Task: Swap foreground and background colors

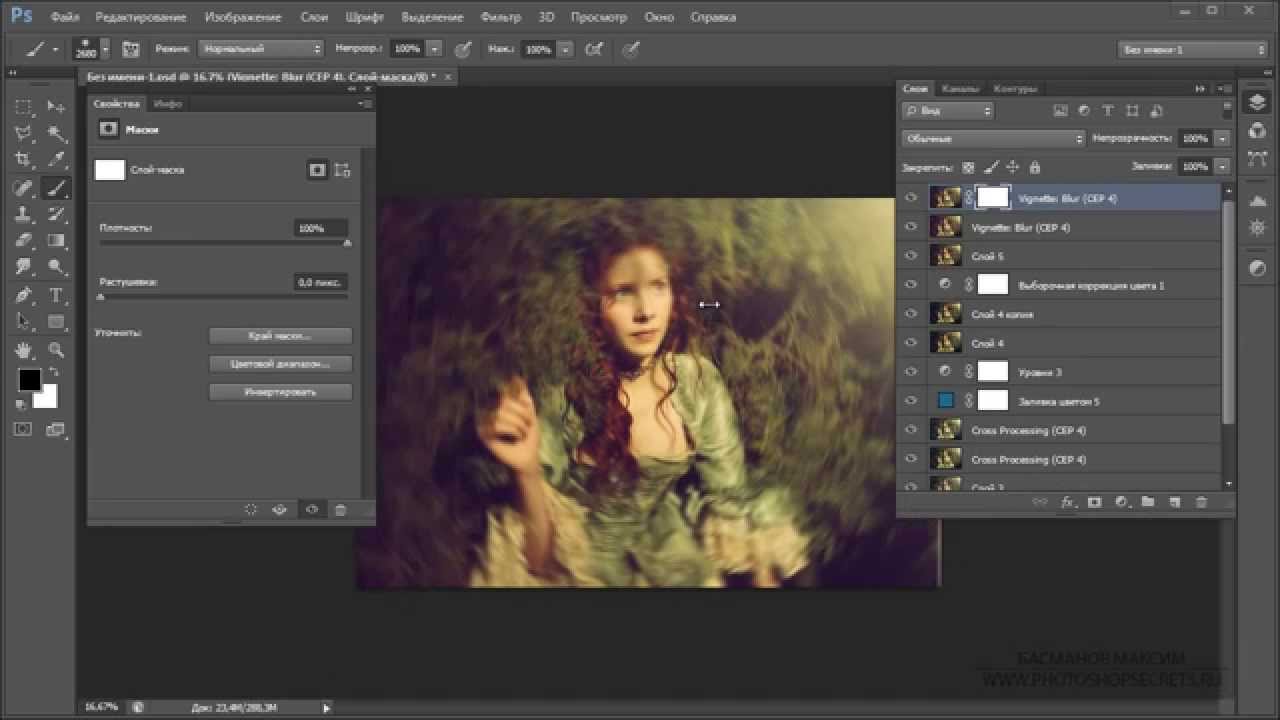Action: click(x=53, y=373)
